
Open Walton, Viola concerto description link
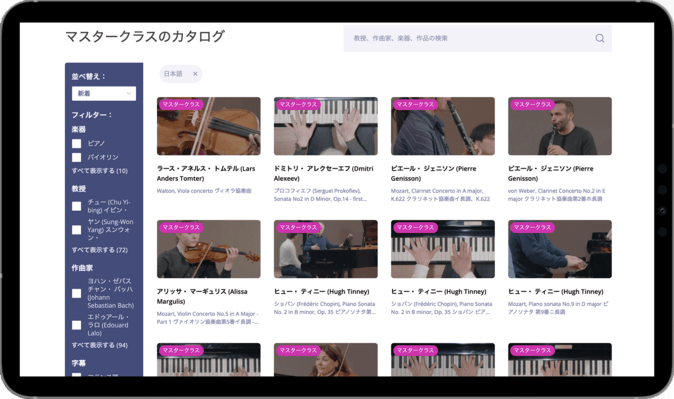204,191
